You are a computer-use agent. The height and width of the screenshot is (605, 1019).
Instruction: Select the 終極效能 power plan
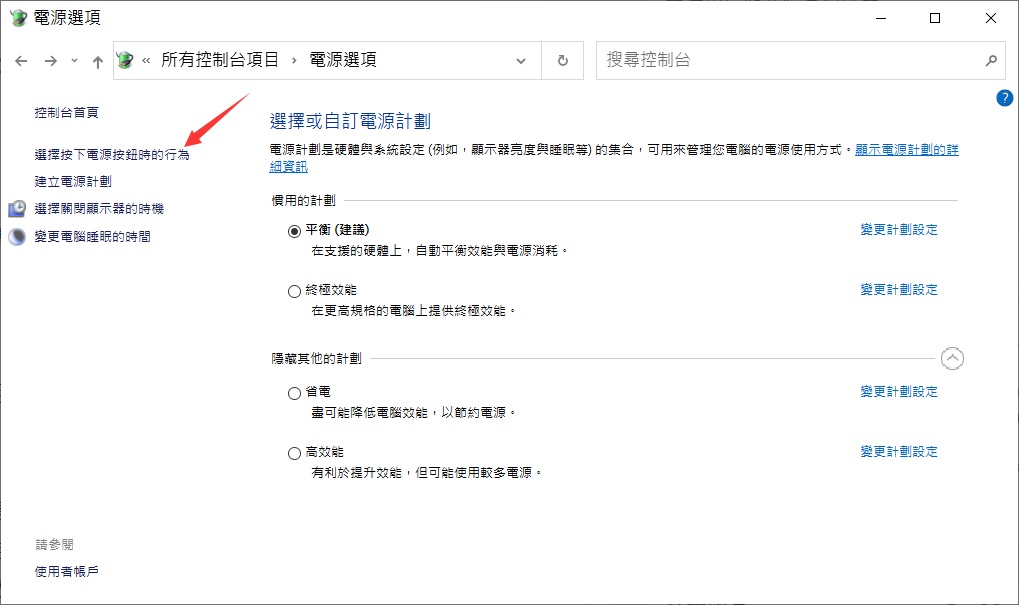[294, 291]
